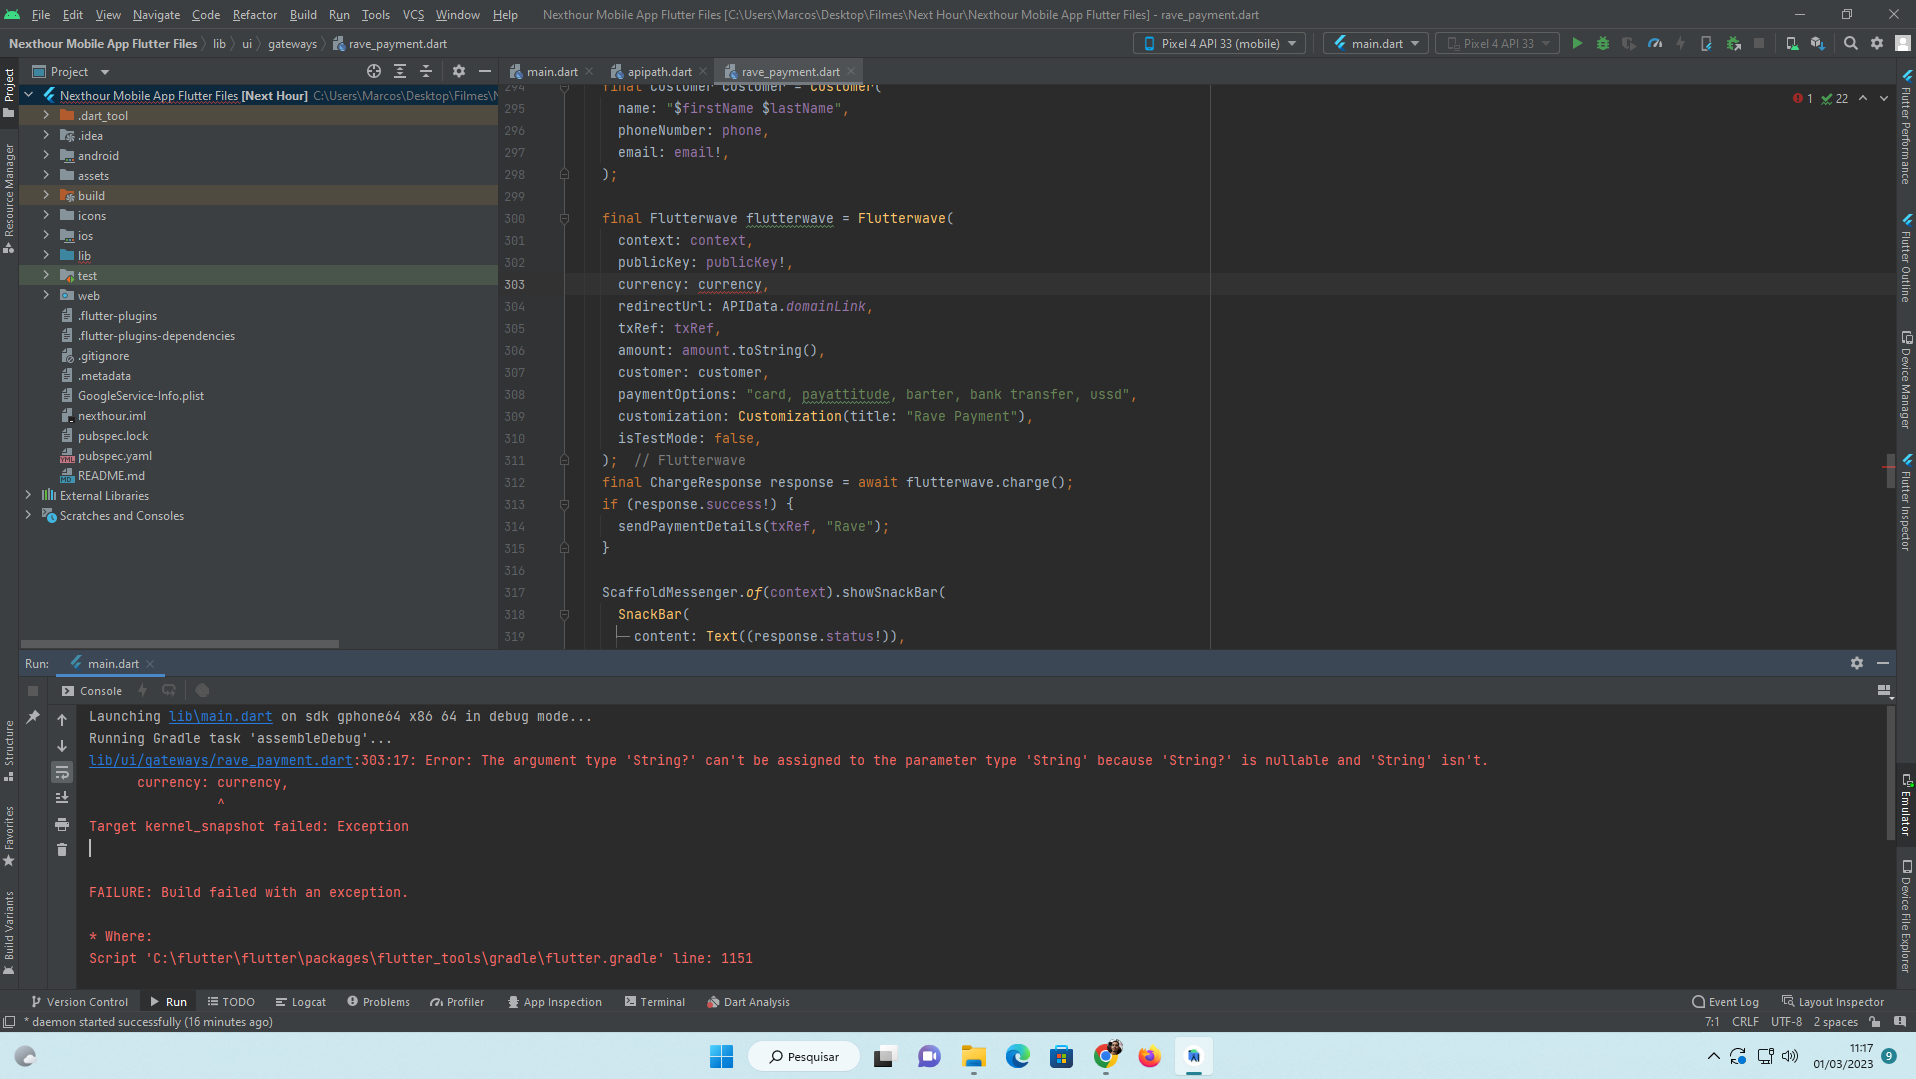Open the Event Log
Image resolution: width=1916 pixels, height=1079 pixels.
[1725, 1002]
